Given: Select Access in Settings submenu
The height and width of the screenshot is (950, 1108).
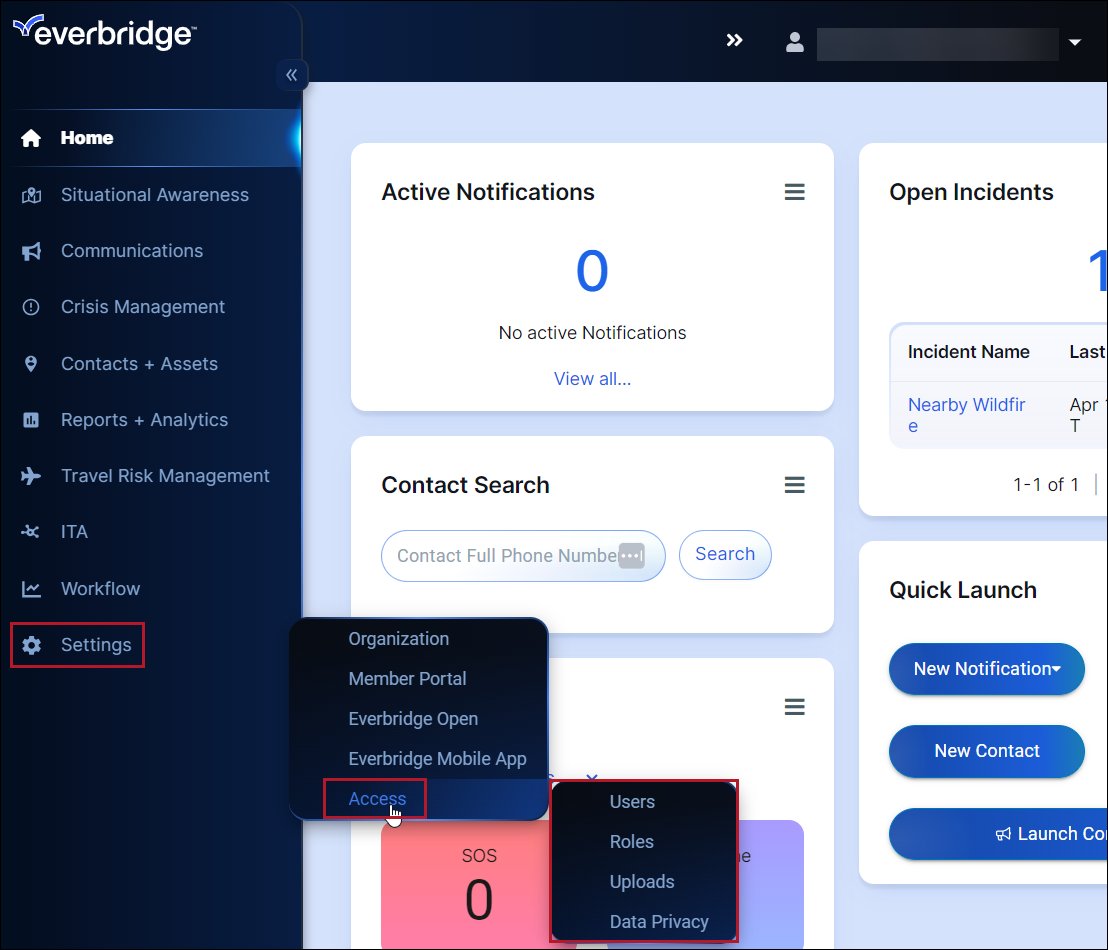Looking at the screenshot, I should (x=377, y=799).
